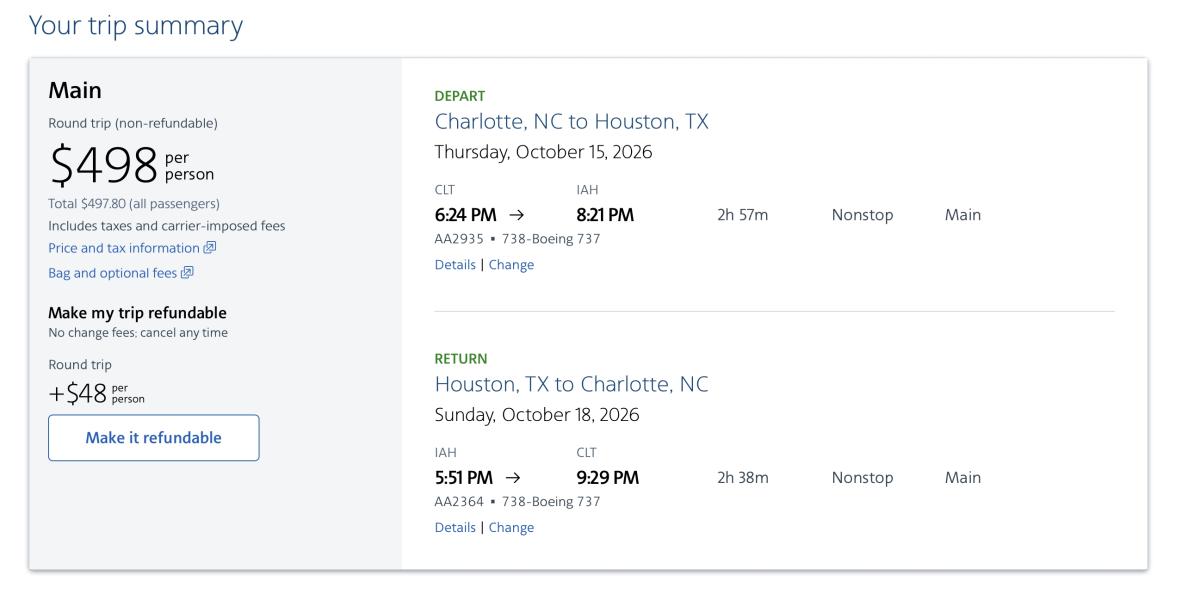
Task: Click flight number AA2935 aircraft info
Action: point(517,239)
